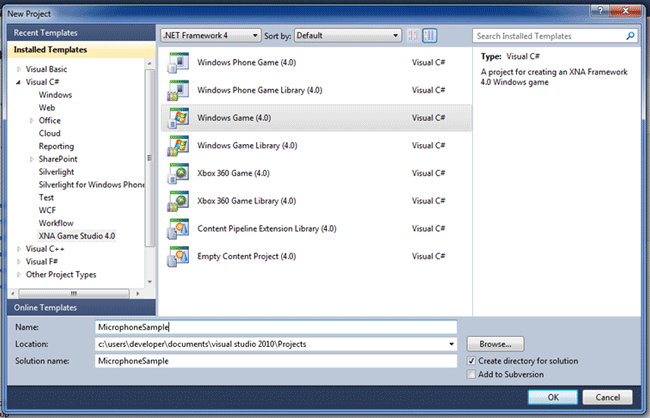Click the Windows Phone Game Library (4.0) icon

178,90
